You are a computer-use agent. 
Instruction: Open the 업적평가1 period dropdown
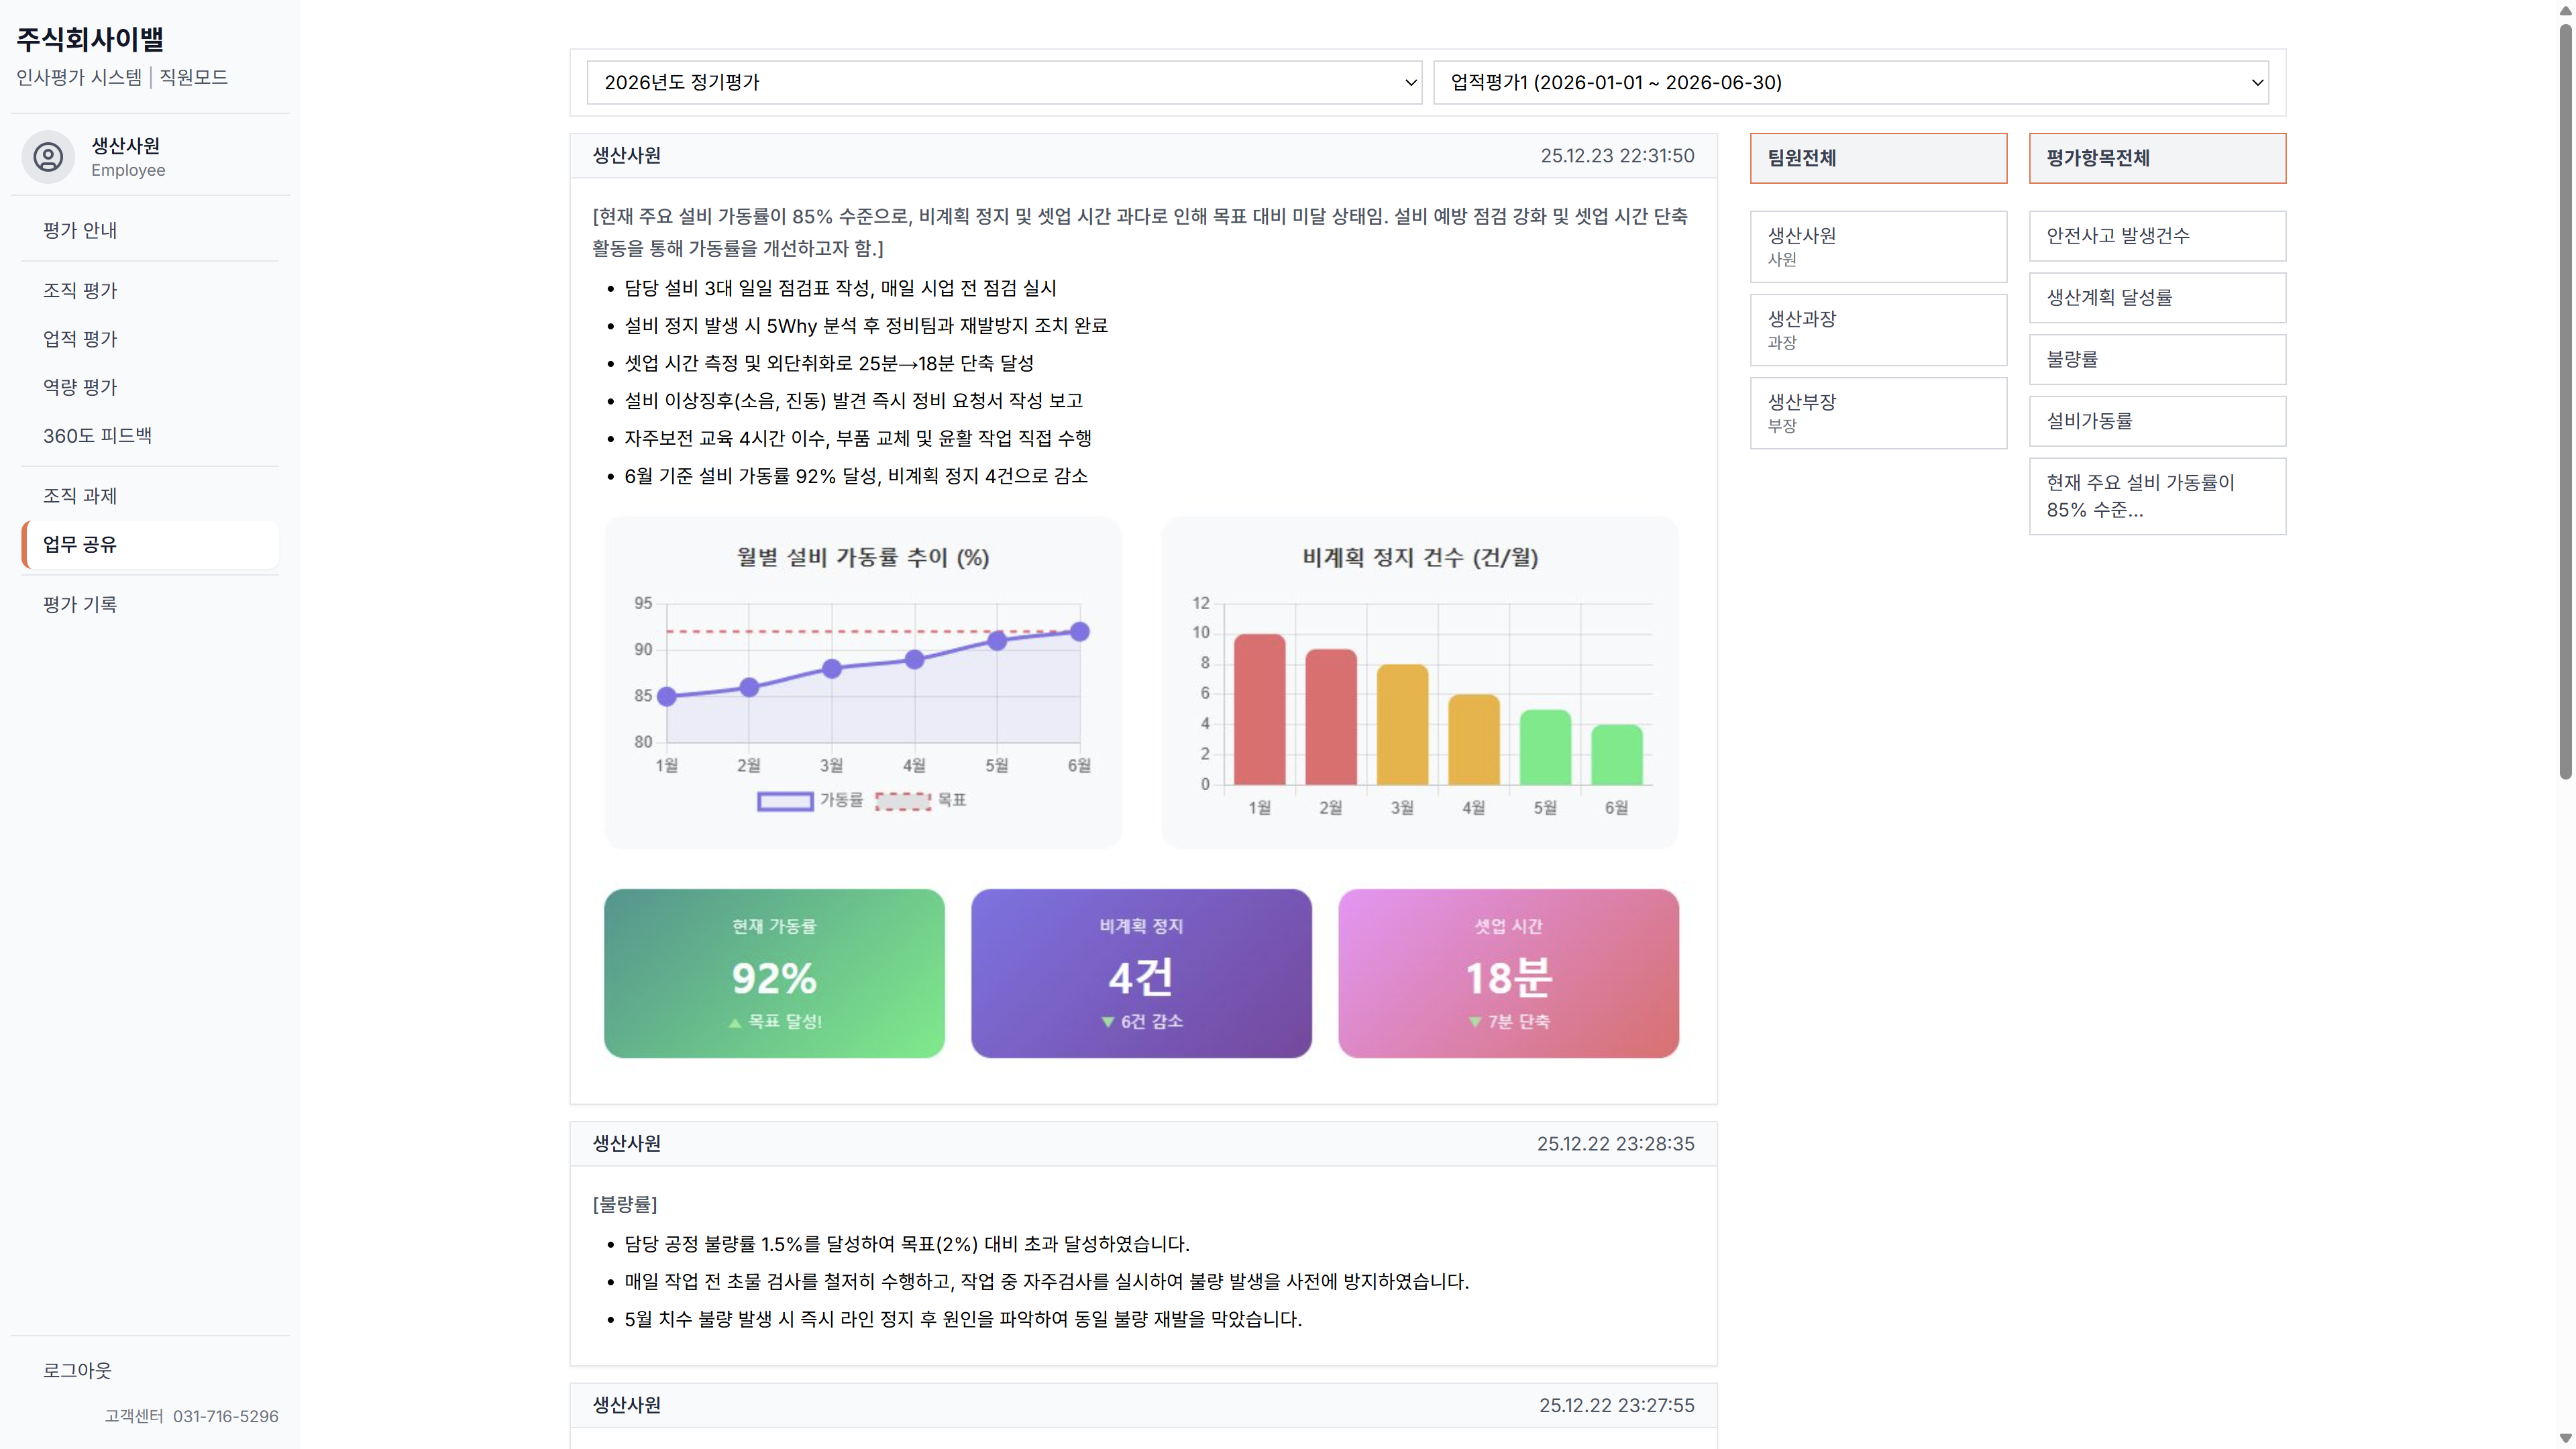click(x=1850, y=82)
